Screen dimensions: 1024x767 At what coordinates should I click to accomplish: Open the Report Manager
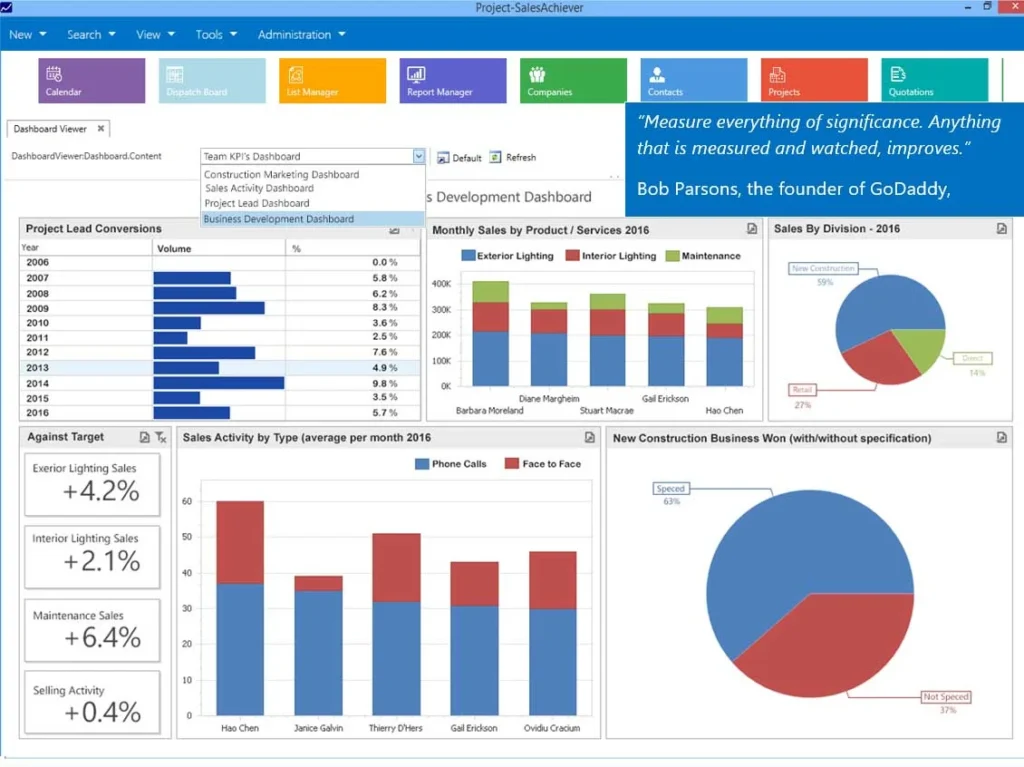[x=452, y=80]
